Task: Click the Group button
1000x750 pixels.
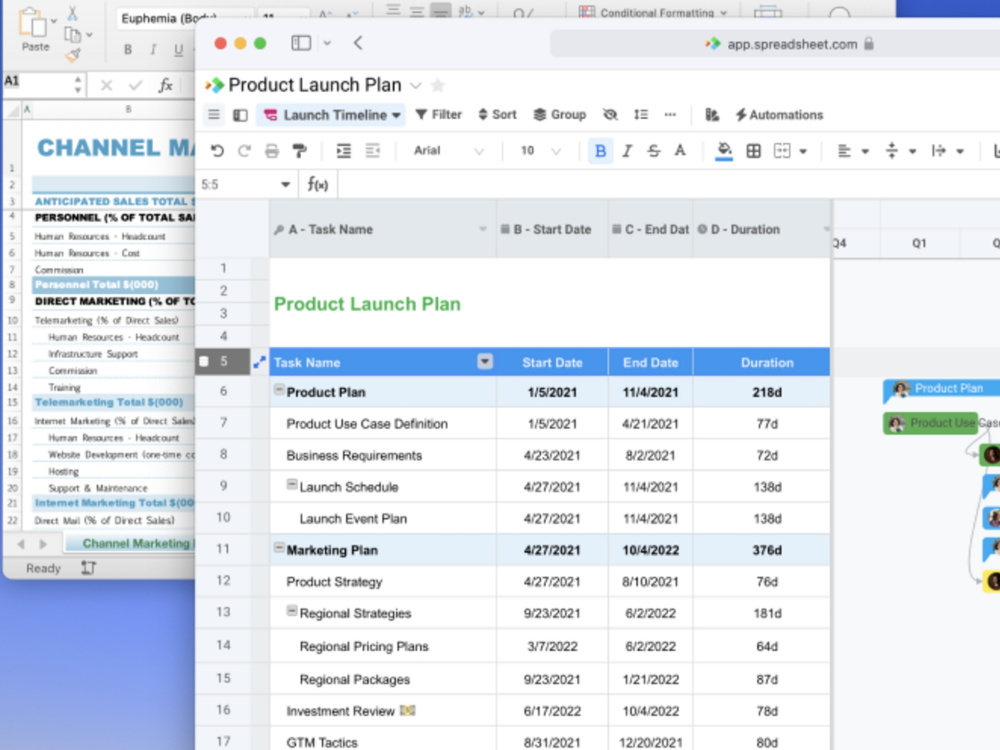Action: pos(559,115)
